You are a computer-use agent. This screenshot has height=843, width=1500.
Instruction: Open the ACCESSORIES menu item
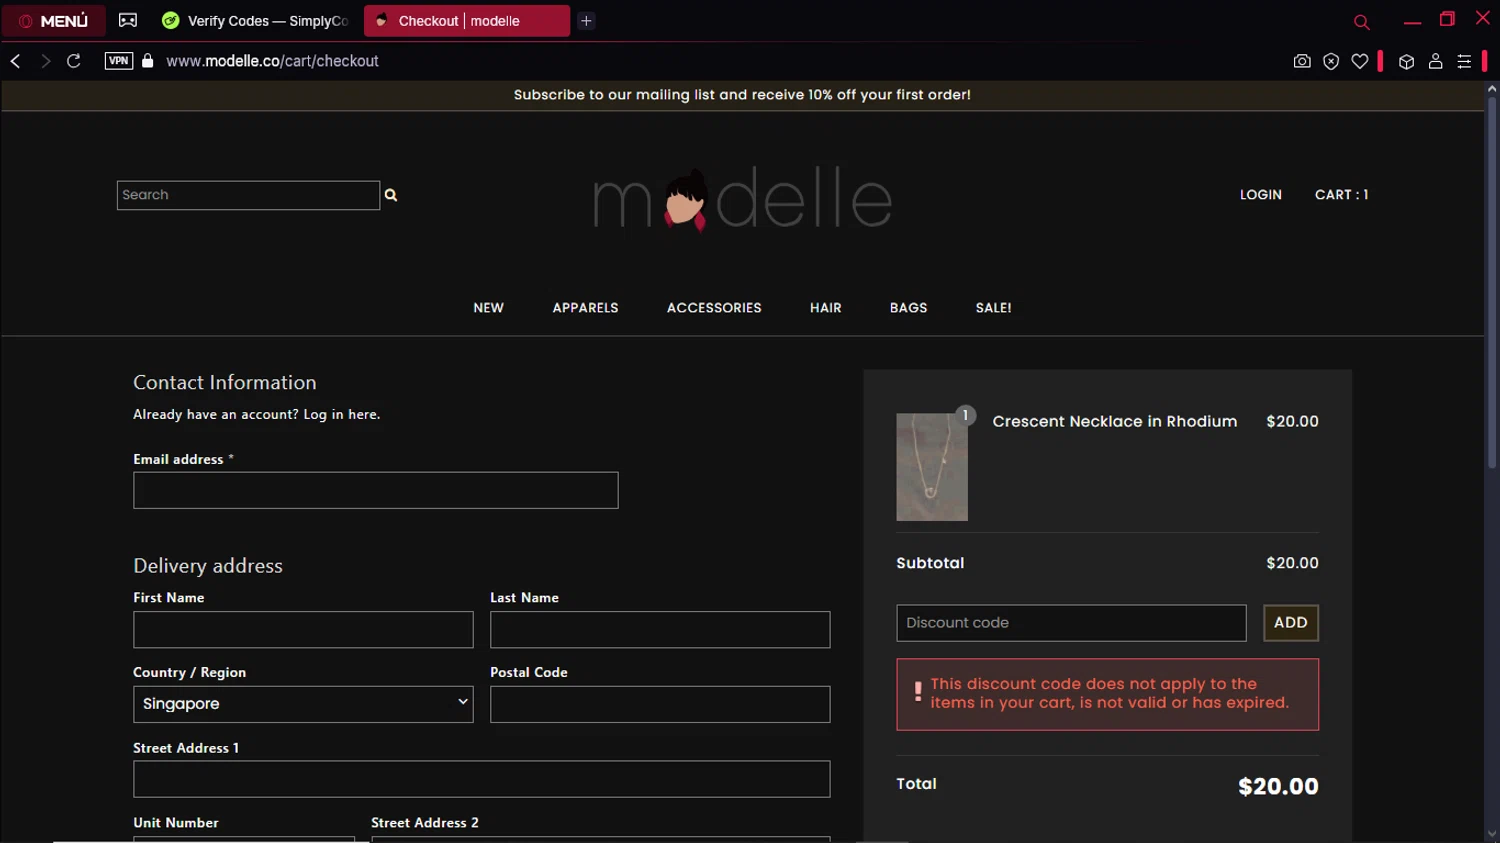pos(714,308)
